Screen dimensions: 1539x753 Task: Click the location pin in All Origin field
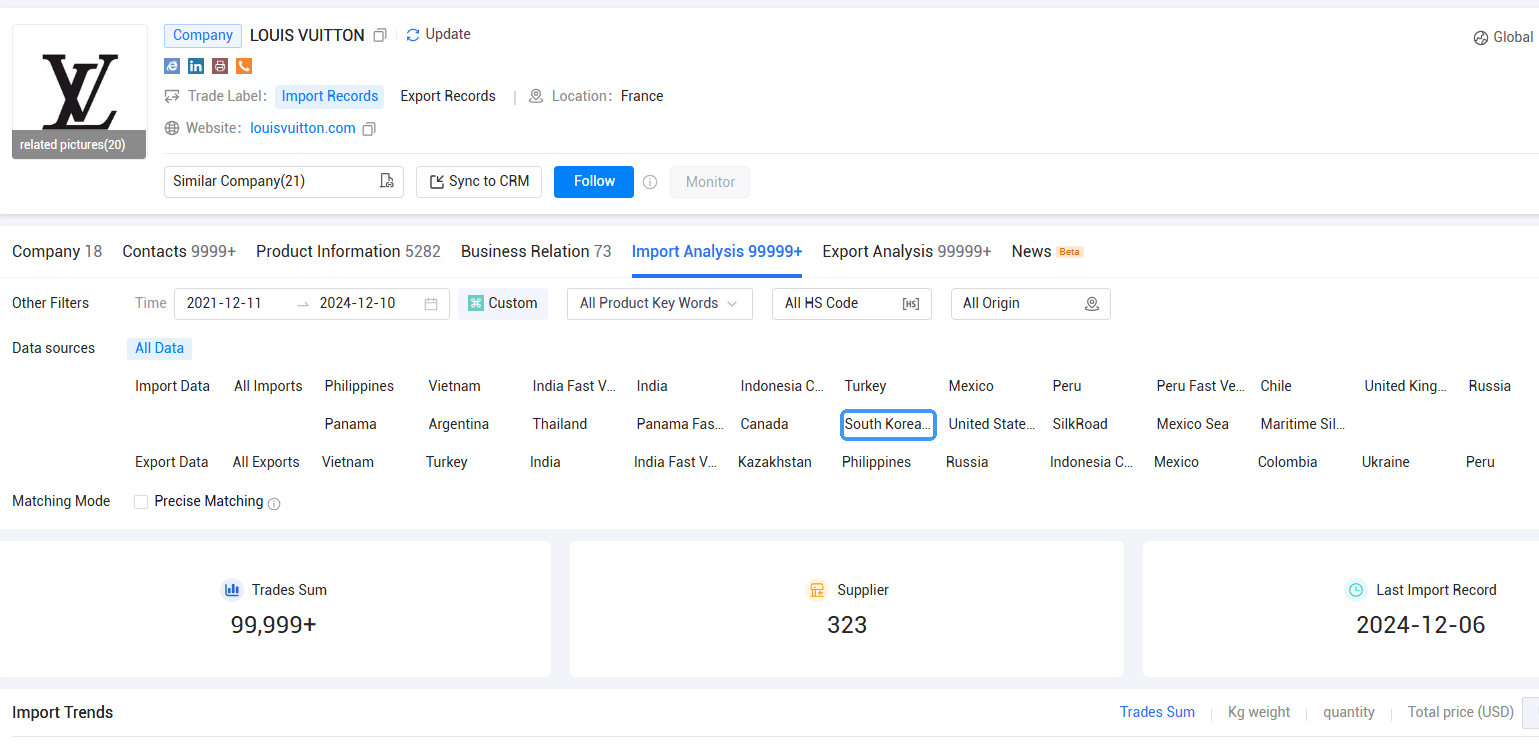click(1092, 304)
